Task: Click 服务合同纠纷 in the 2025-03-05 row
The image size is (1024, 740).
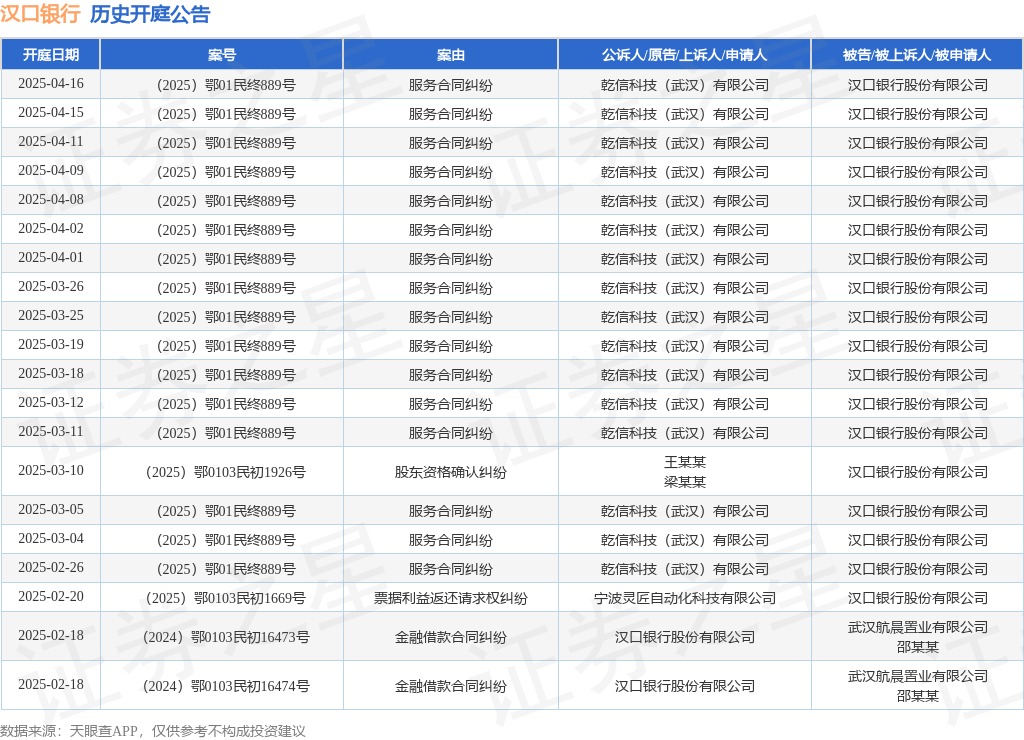Action: click(x=451, y=511)
